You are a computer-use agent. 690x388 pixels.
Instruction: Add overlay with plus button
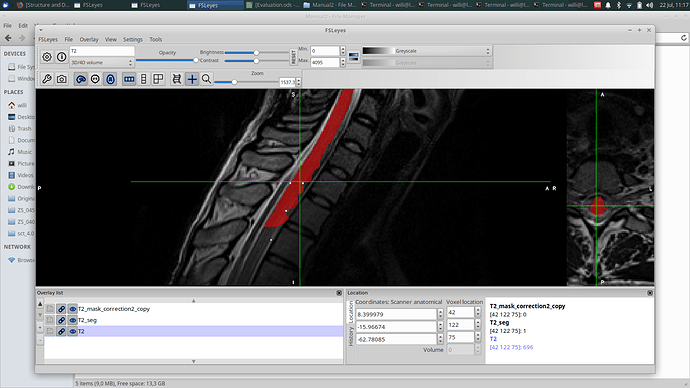(x=40, y=328)
